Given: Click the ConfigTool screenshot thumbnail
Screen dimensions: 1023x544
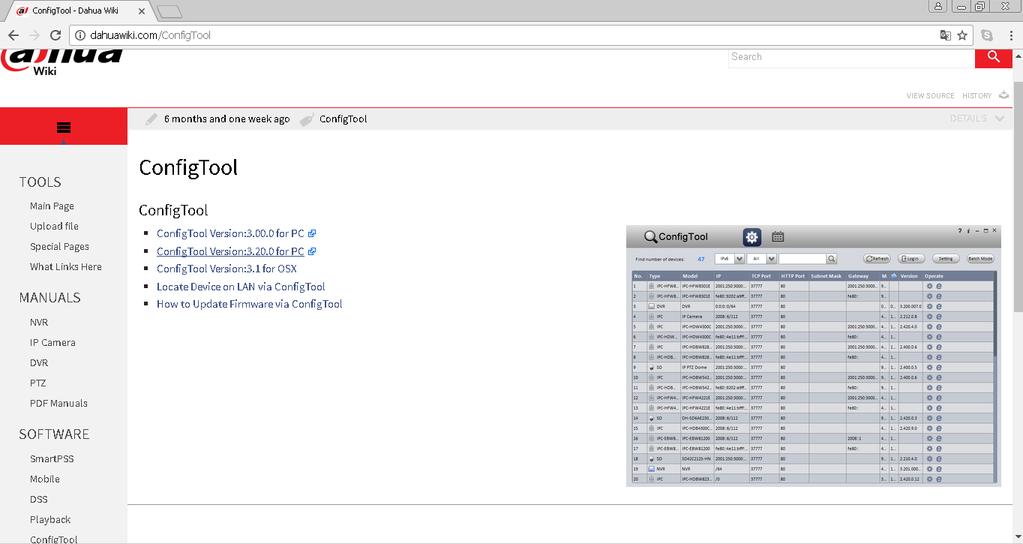Looking at the screenshot, I should tap(813, 355).
